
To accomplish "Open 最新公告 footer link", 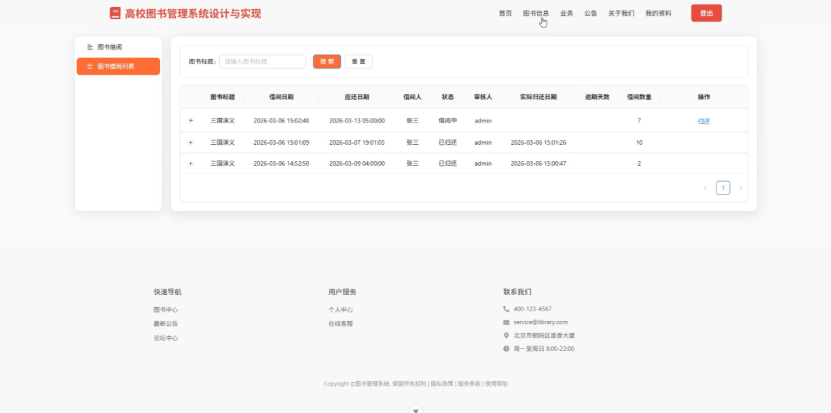I will 166,323.
